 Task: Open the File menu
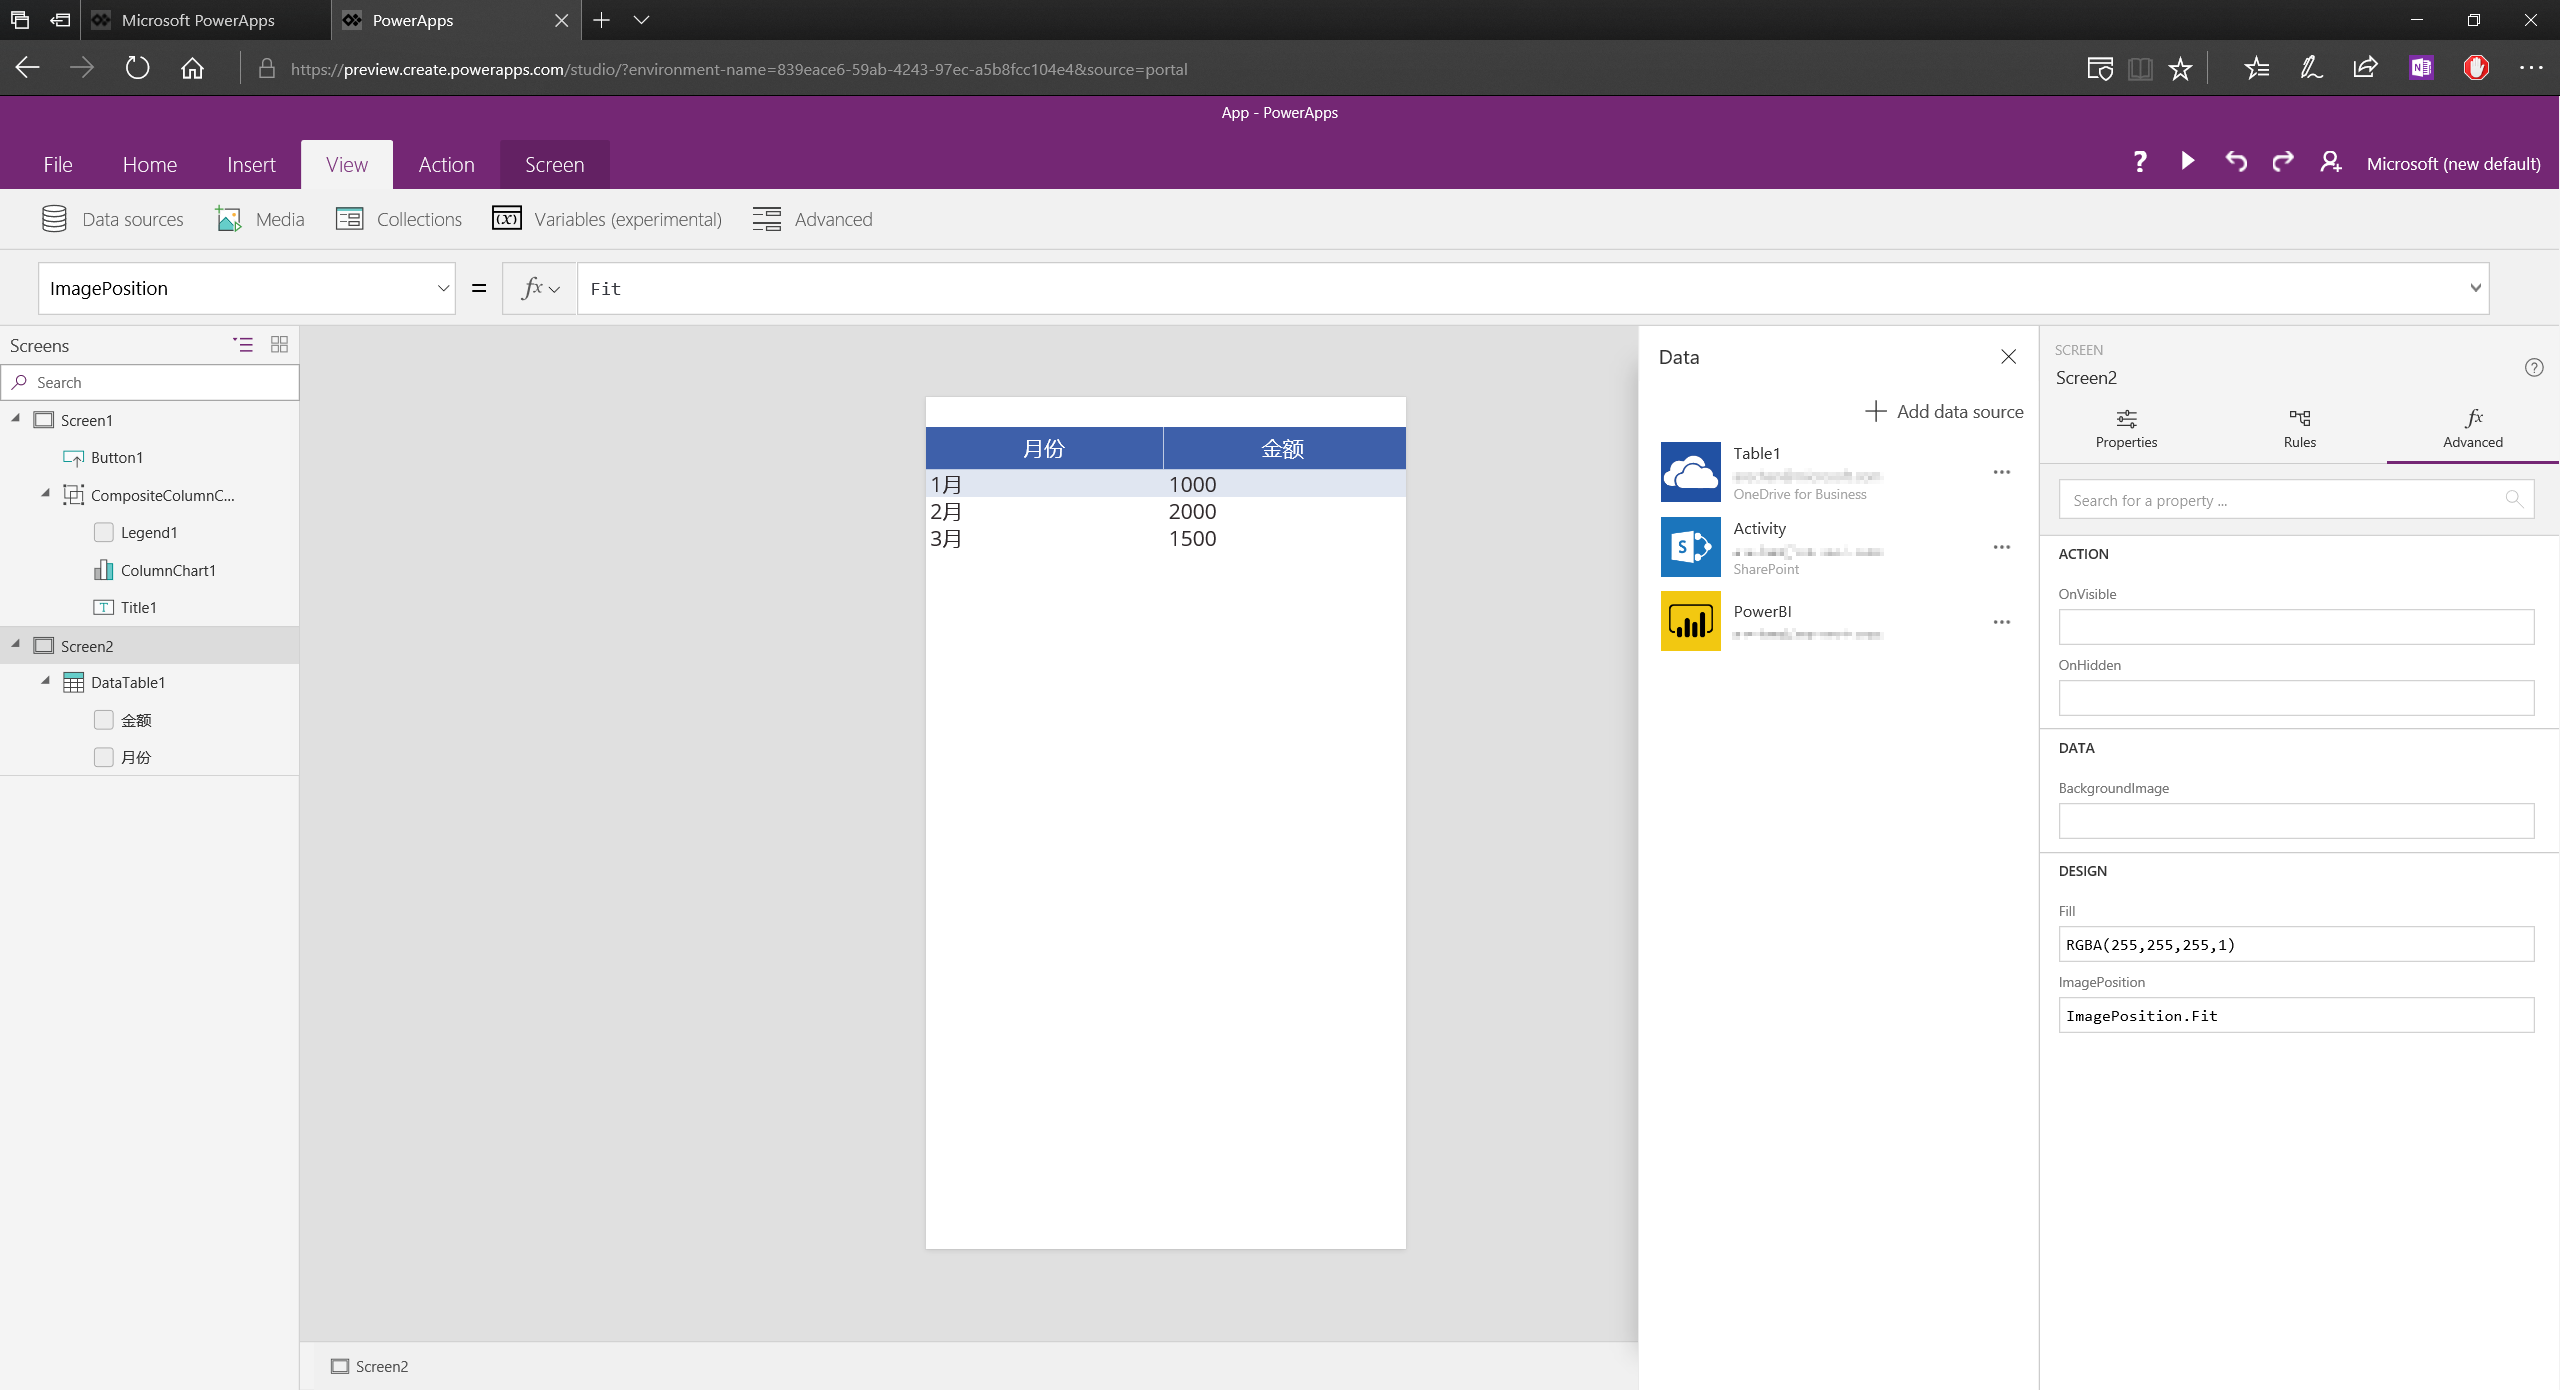58,165
